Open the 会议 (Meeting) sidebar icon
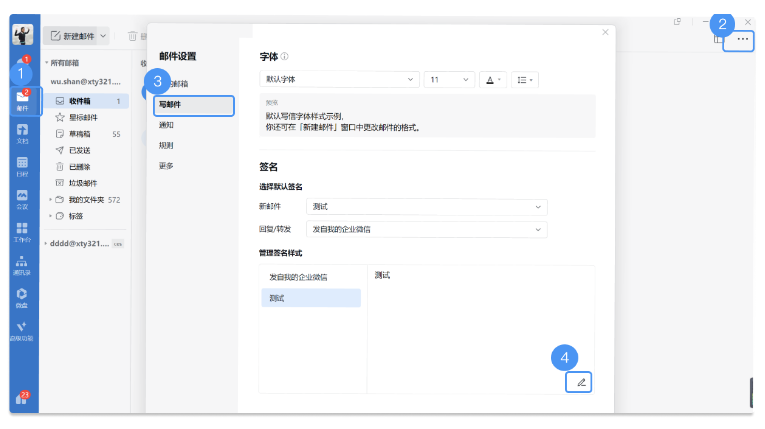 point(21,199)
